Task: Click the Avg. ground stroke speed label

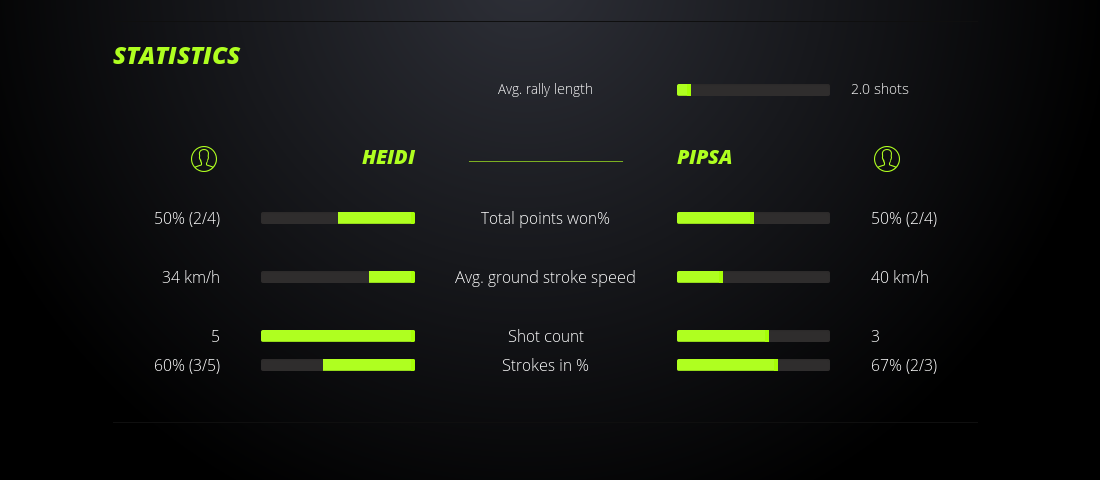Action: (x=545, y=277)
